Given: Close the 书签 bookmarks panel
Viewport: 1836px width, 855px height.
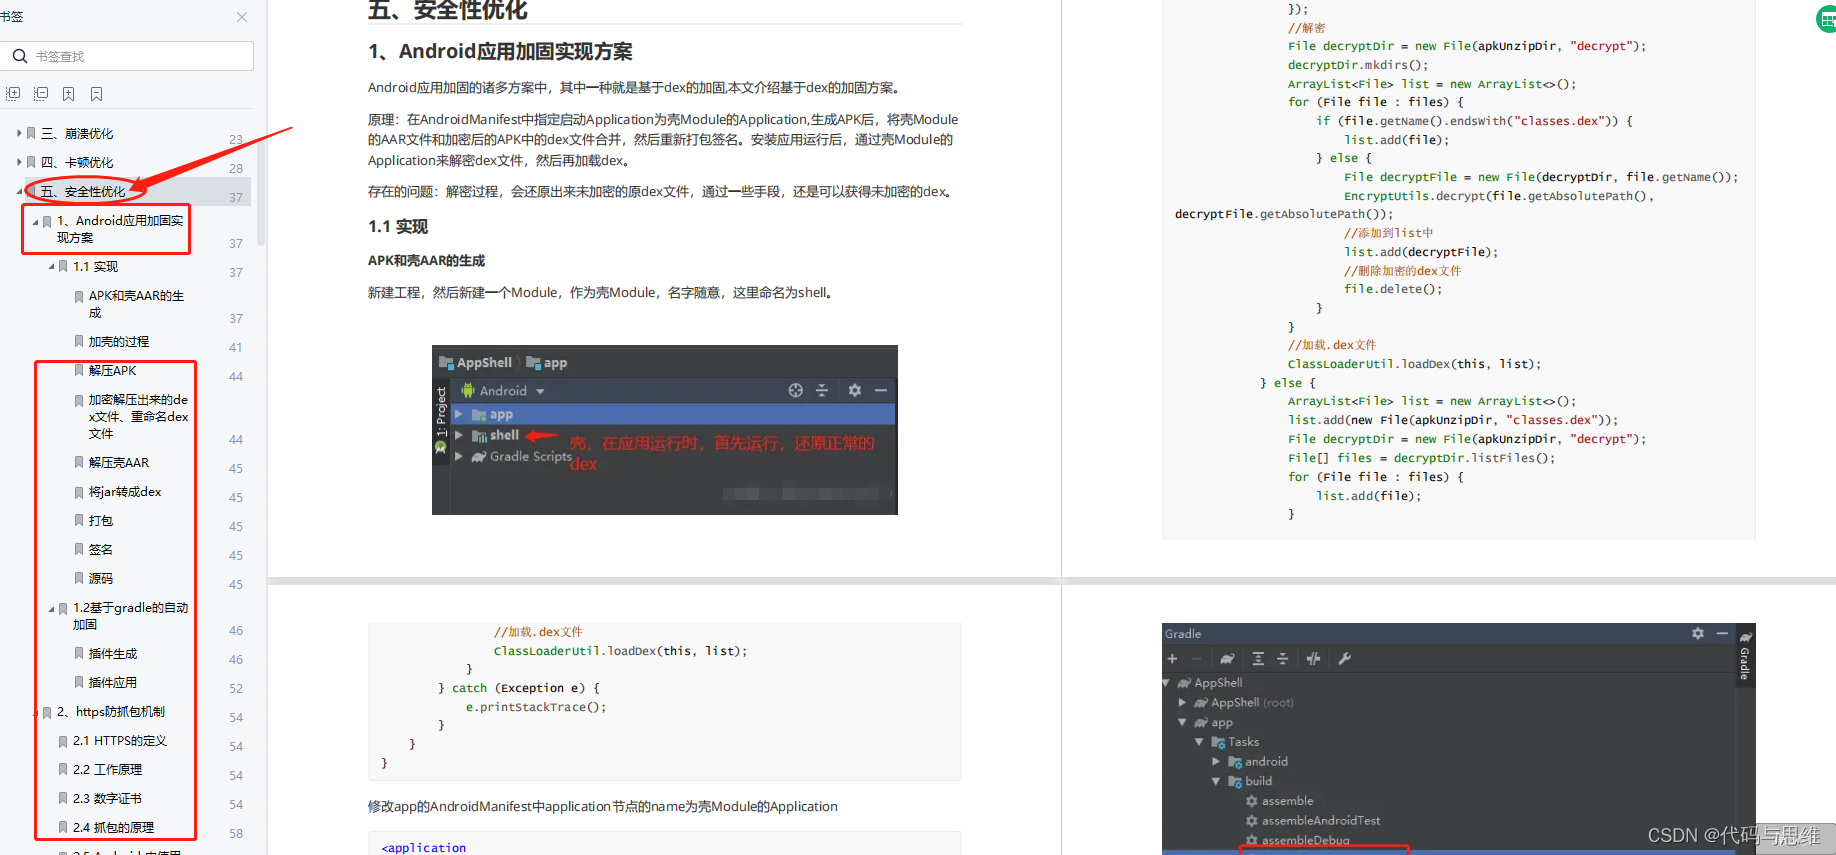Looking at the screenshot, I should [242, 17].
